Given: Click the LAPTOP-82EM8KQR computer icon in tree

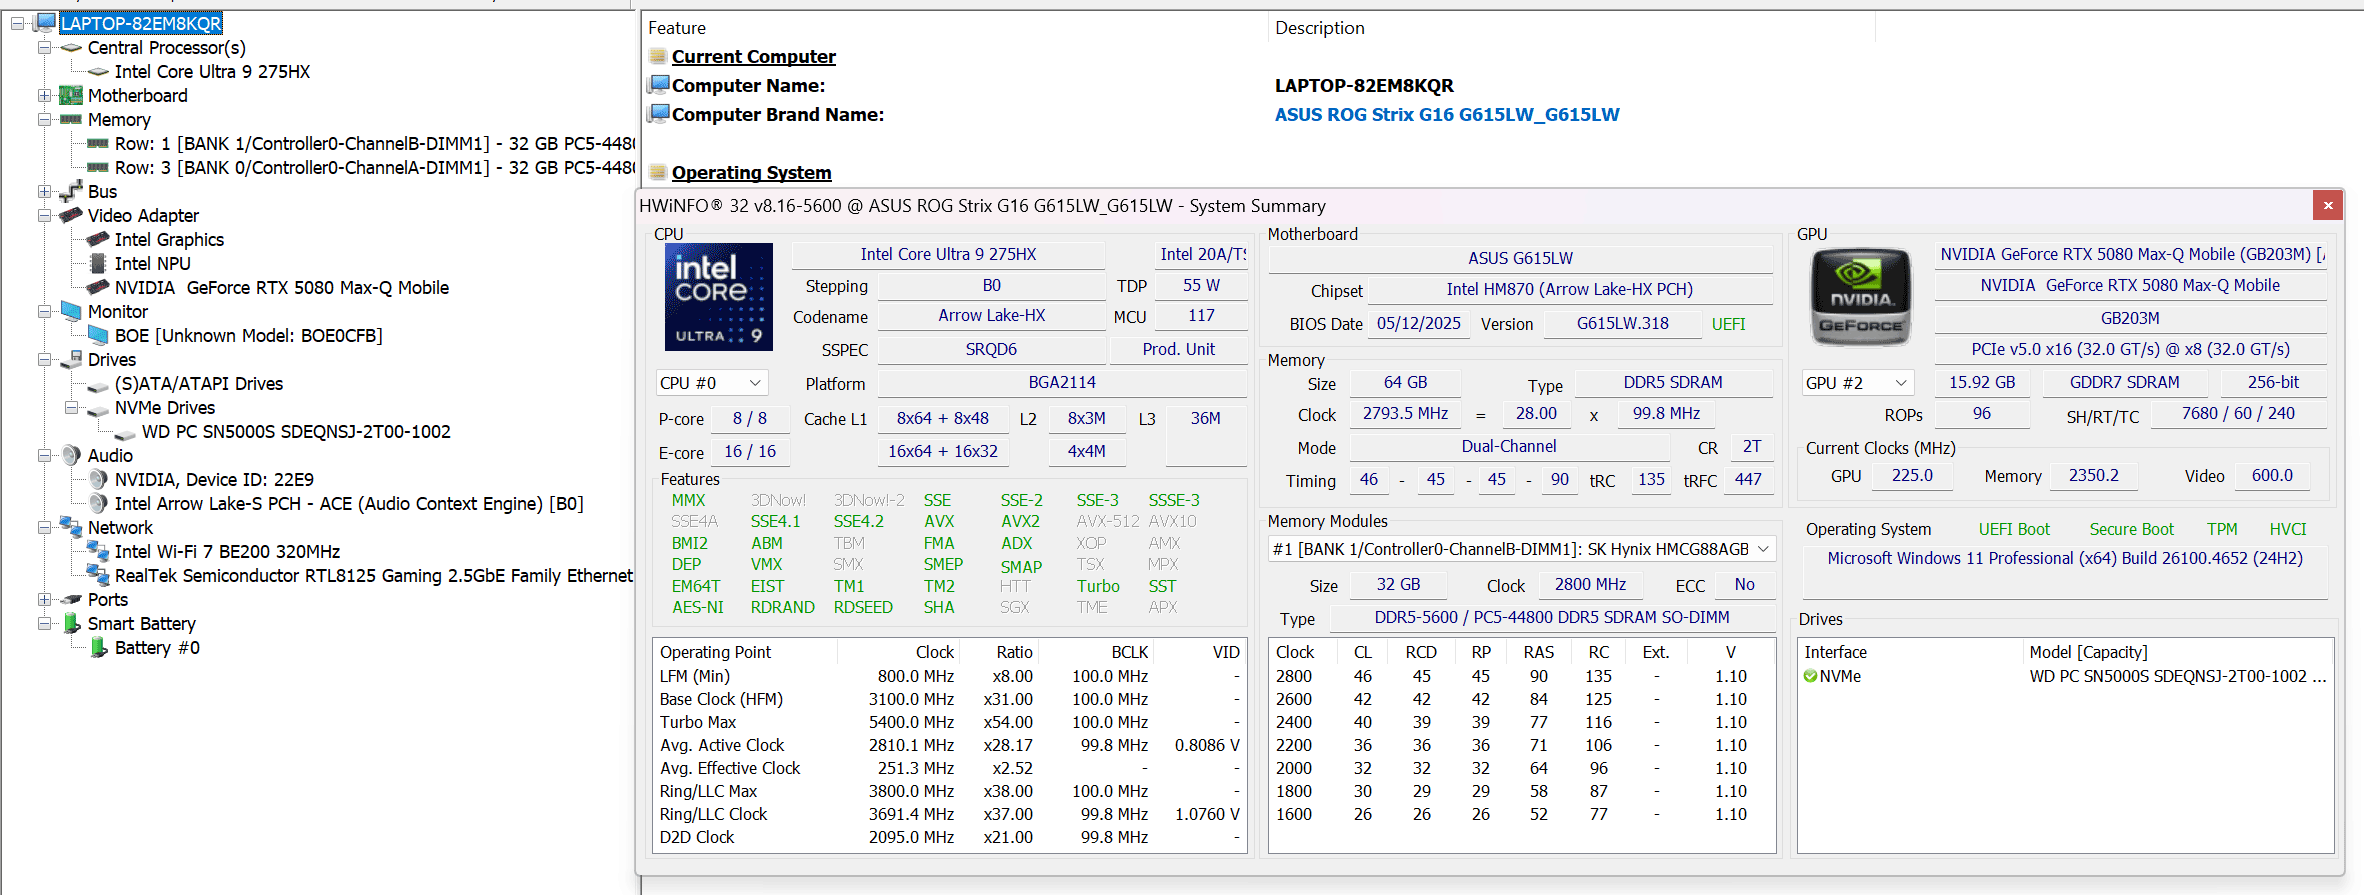Looking at the screenshot, I should pyautogui.click(x=46, y=23).
